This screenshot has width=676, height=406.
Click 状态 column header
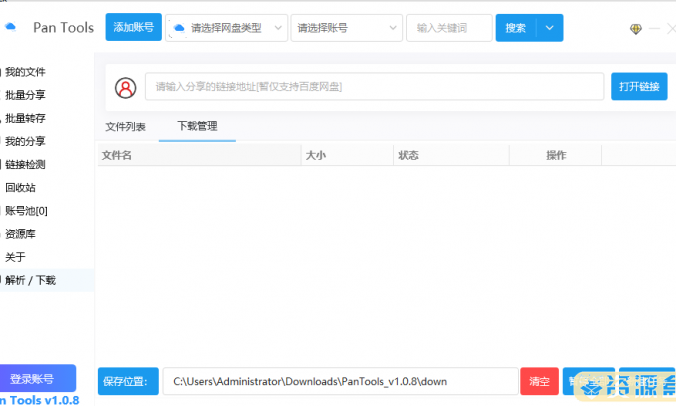(x=451, y=155)
